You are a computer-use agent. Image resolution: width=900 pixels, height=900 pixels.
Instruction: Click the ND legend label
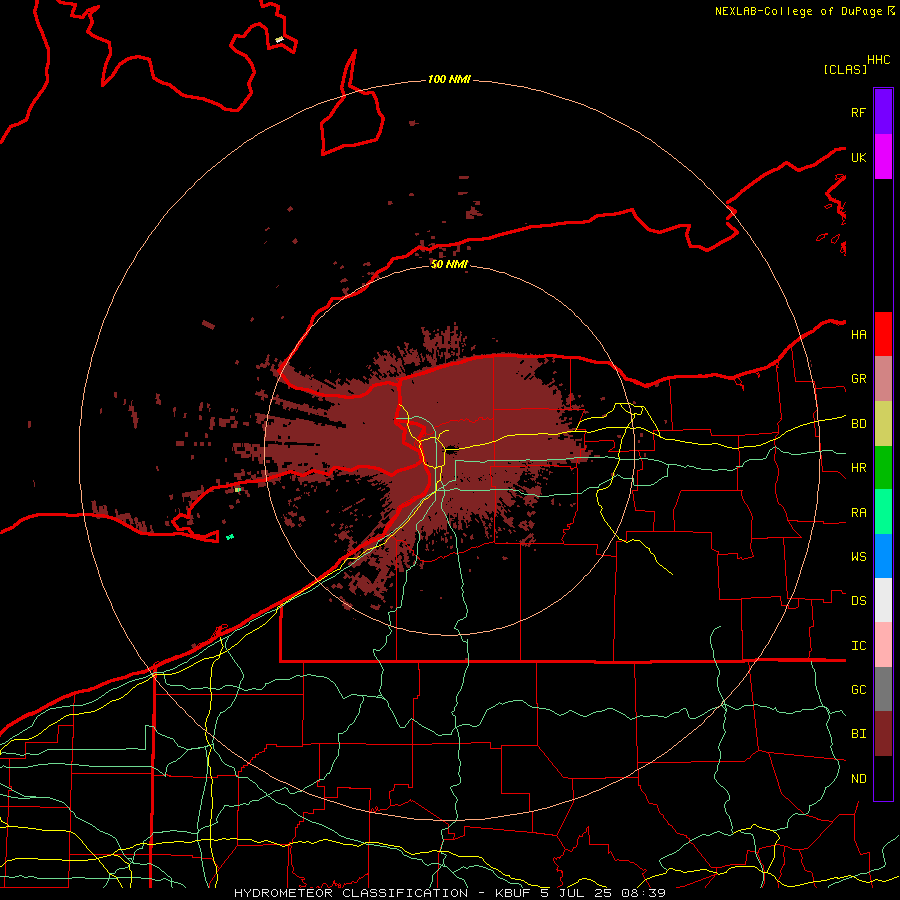(x=858, y=779)
